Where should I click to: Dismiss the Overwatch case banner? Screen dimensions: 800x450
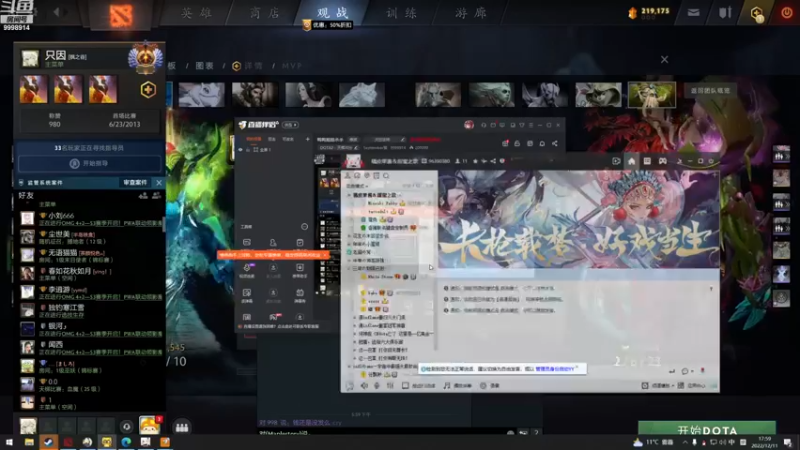click(159, 182)
